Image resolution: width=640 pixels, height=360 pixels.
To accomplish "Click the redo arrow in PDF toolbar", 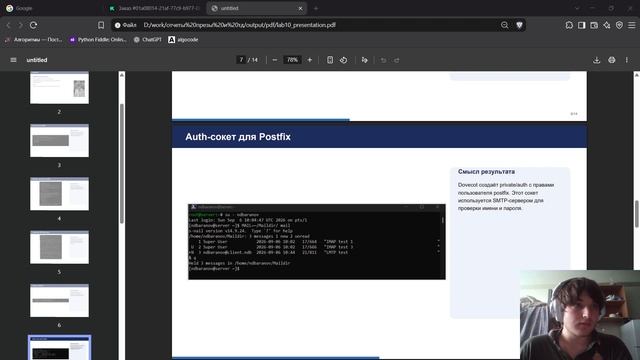I will pyautogui.click(x=397, y=60).
